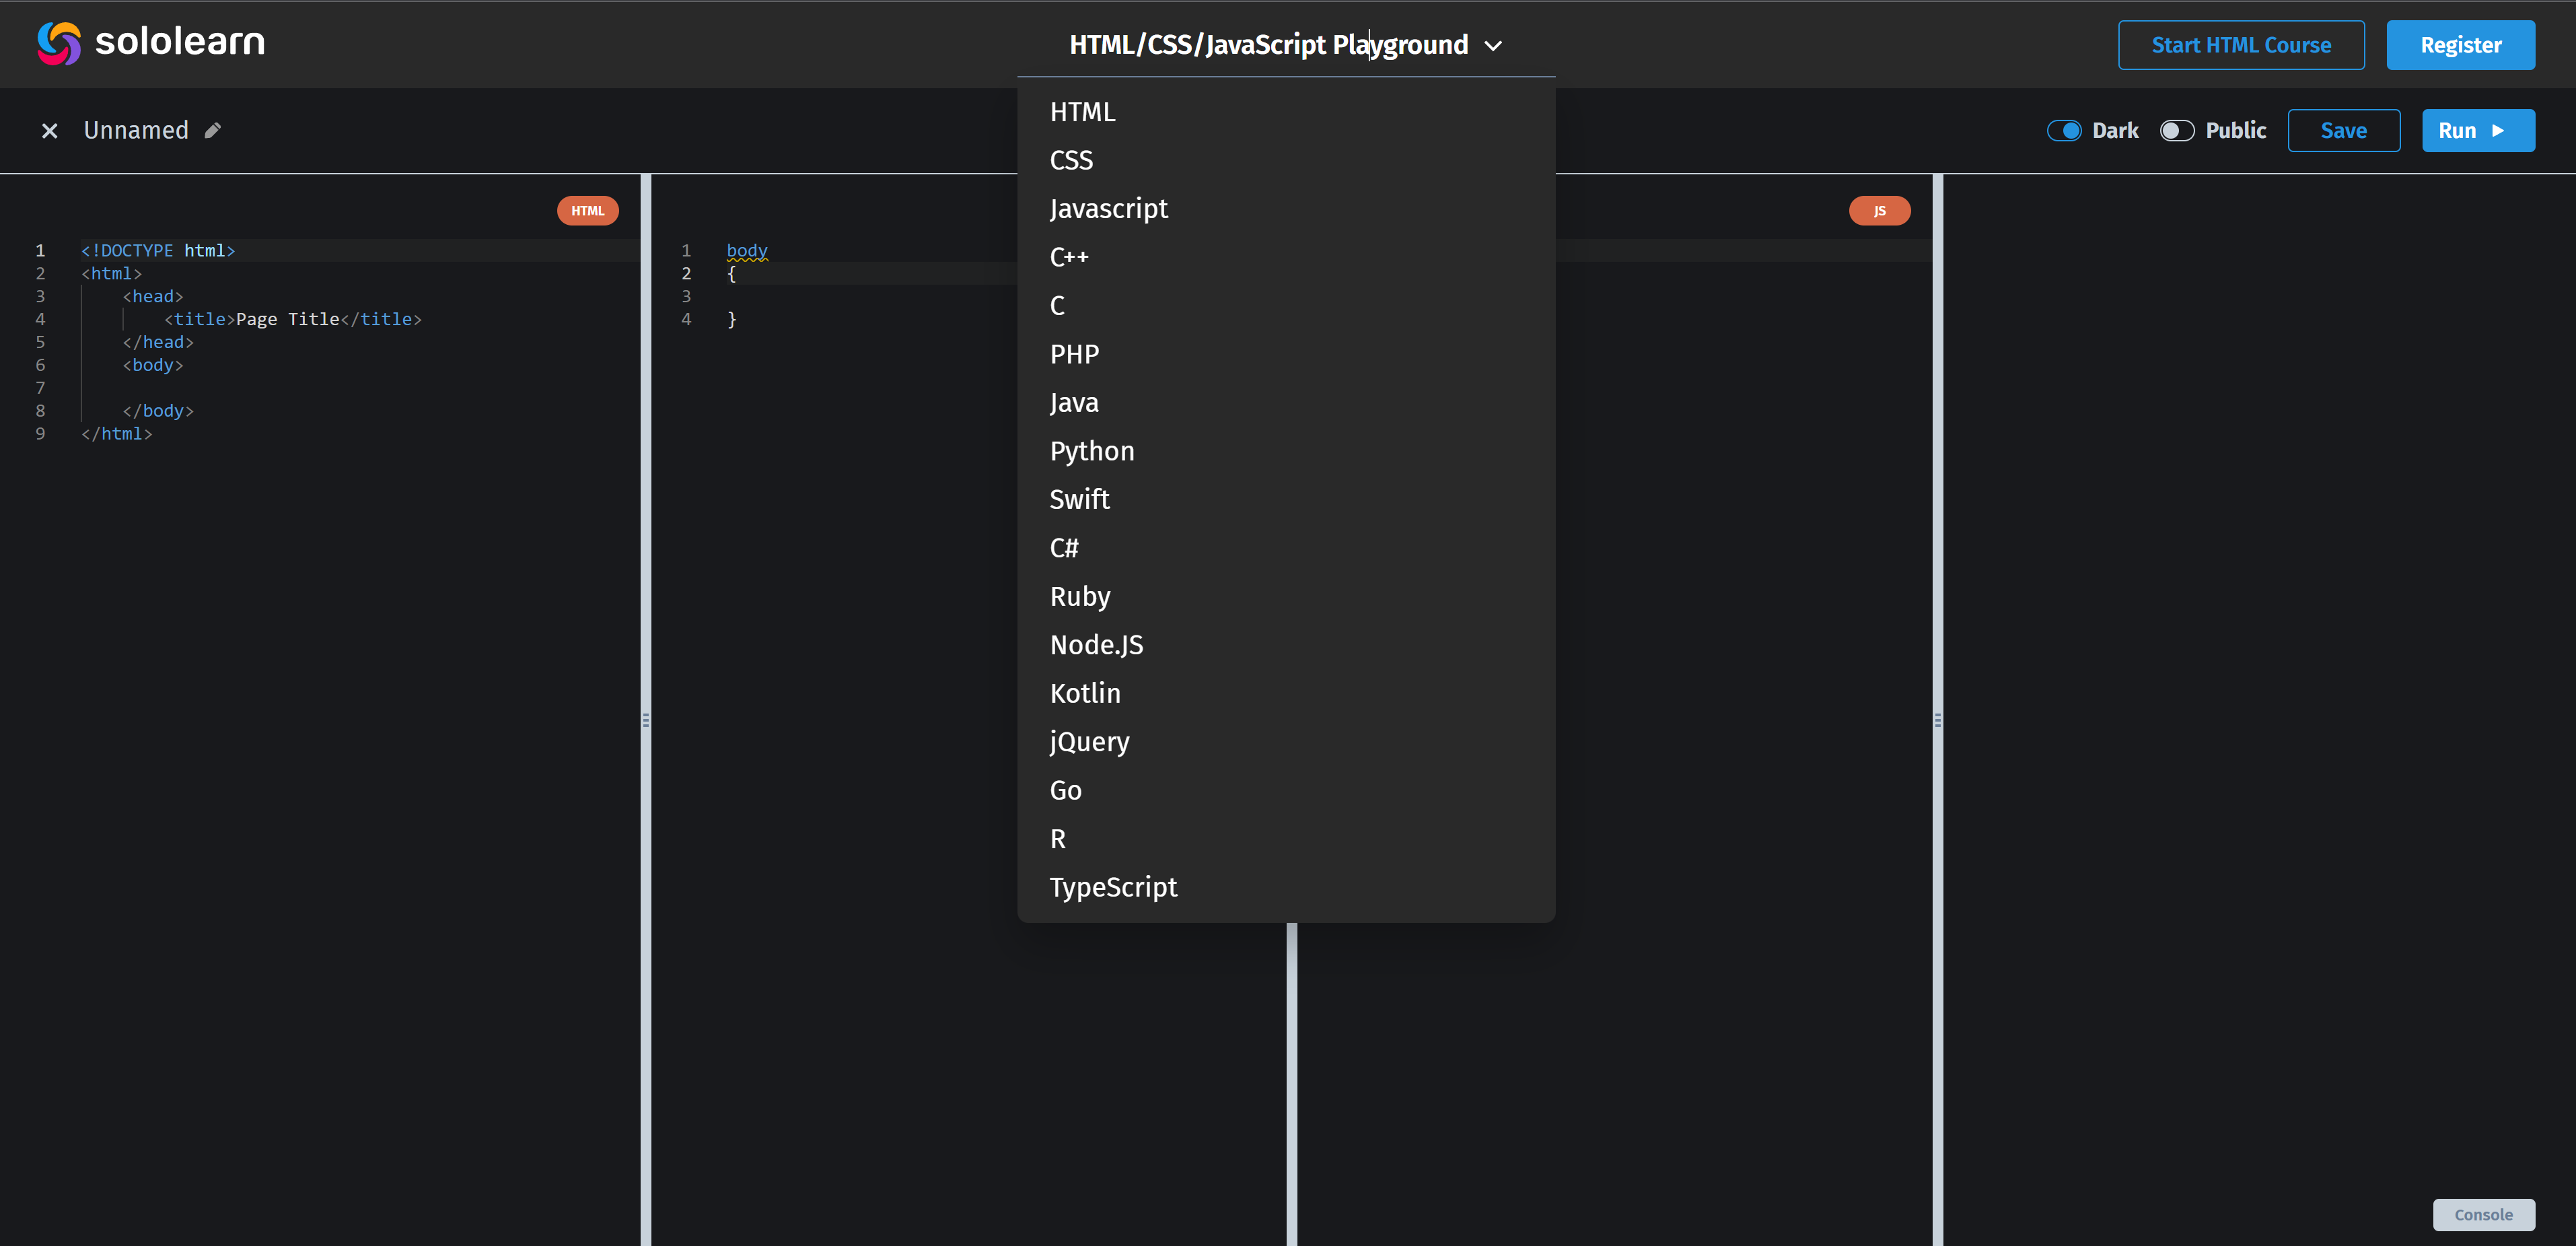
Task: Select Ruby playground option
Action: coord(1286,596)
